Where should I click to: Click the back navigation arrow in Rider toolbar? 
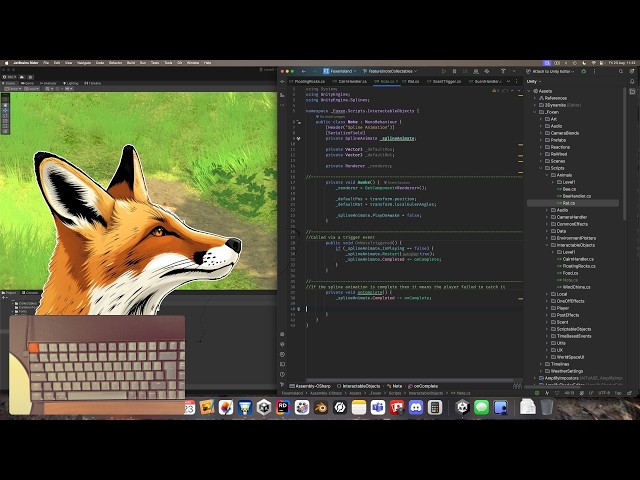click(x=304, y=71)
